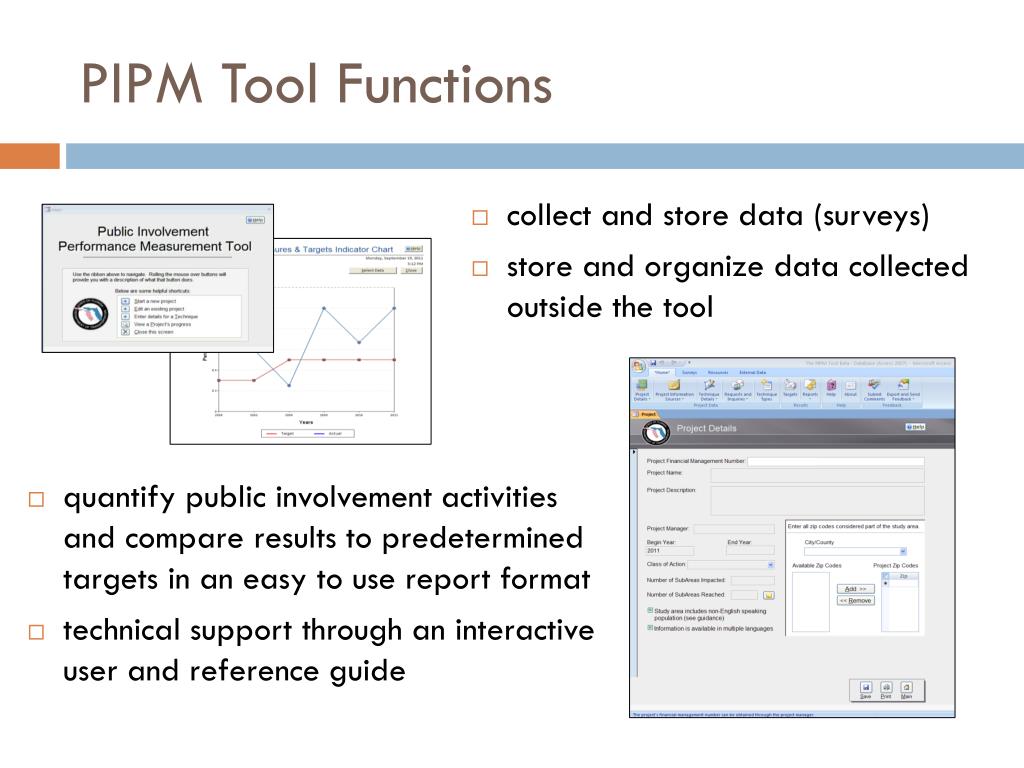Click Available Zip Codes list box
1024x768 pixels.
click(810, 601)
